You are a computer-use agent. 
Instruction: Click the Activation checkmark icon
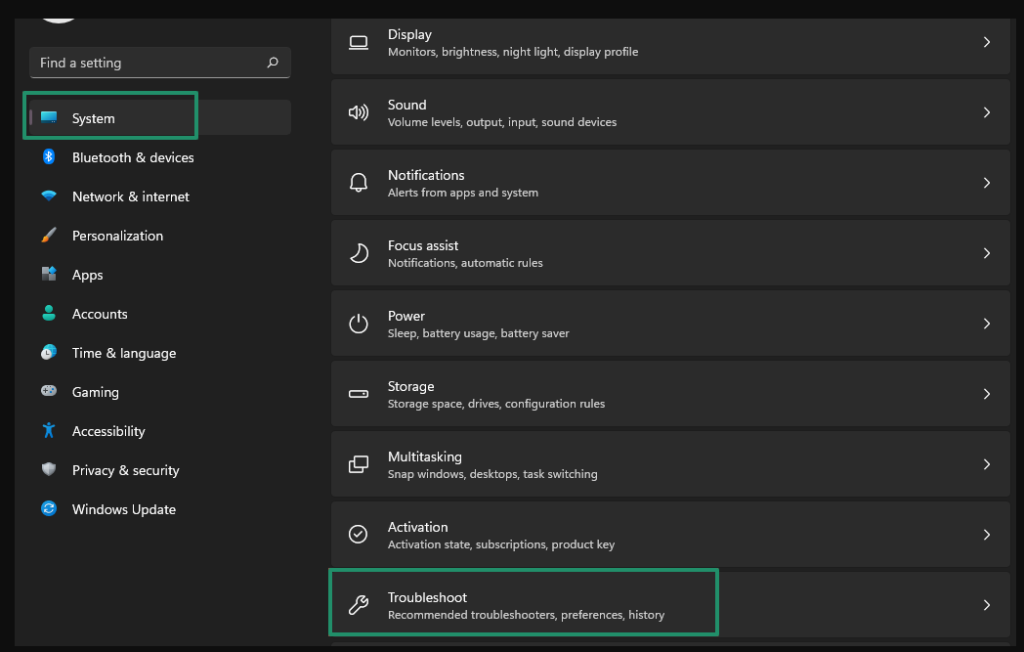[359, 534]
